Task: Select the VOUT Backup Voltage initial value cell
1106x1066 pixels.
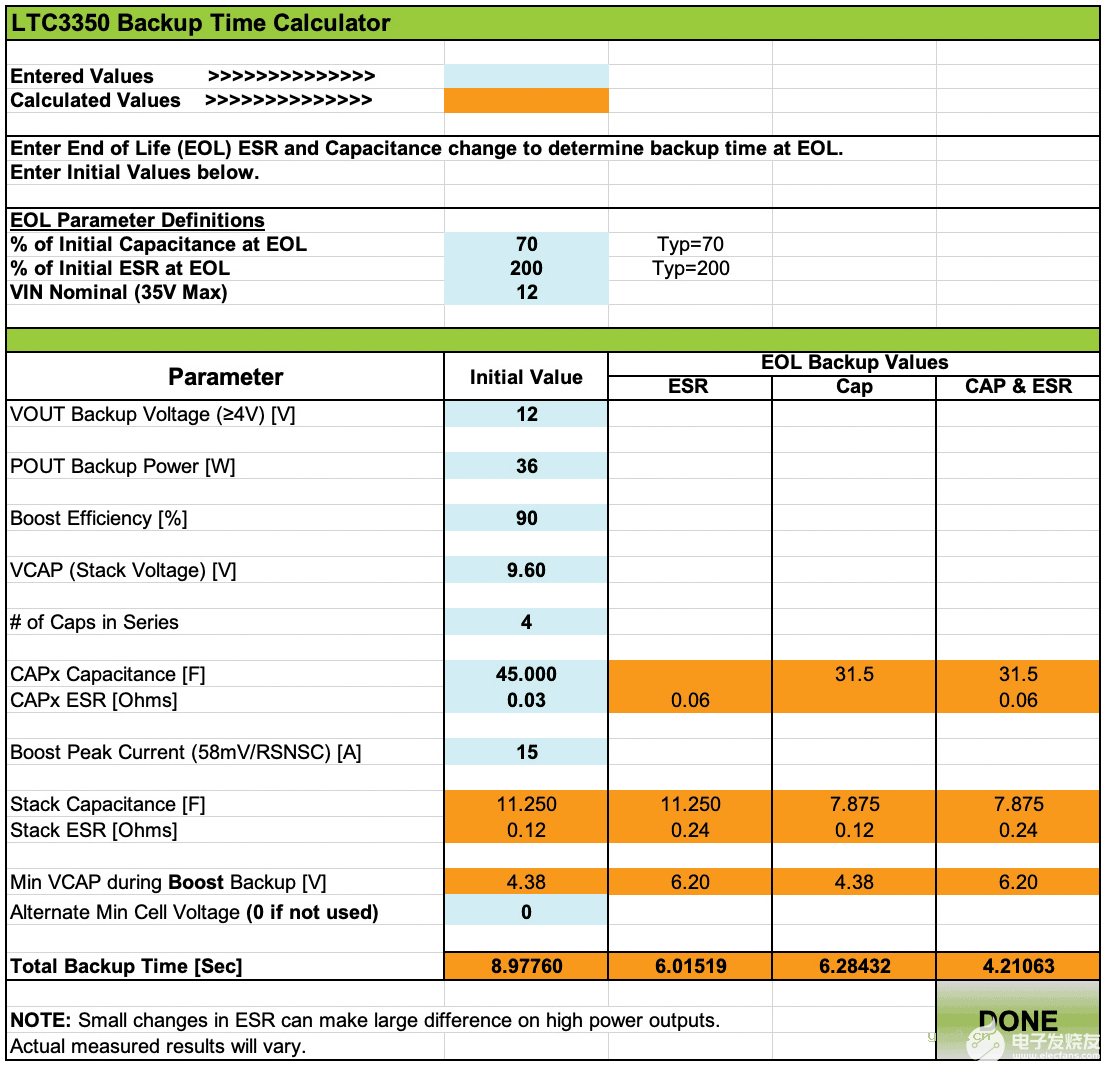Action: pyautogui.click(x=526, y=414)
